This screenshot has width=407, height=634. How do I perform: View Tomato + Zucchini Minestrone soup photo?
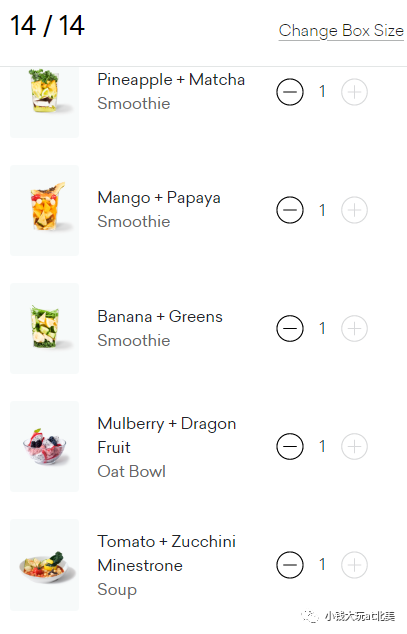44,565
